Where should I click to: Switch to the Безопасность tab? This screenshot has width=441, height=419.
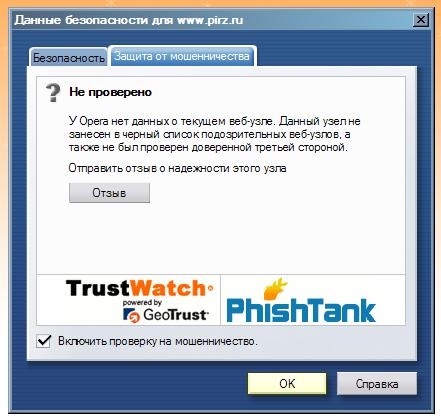coord(69,58)
